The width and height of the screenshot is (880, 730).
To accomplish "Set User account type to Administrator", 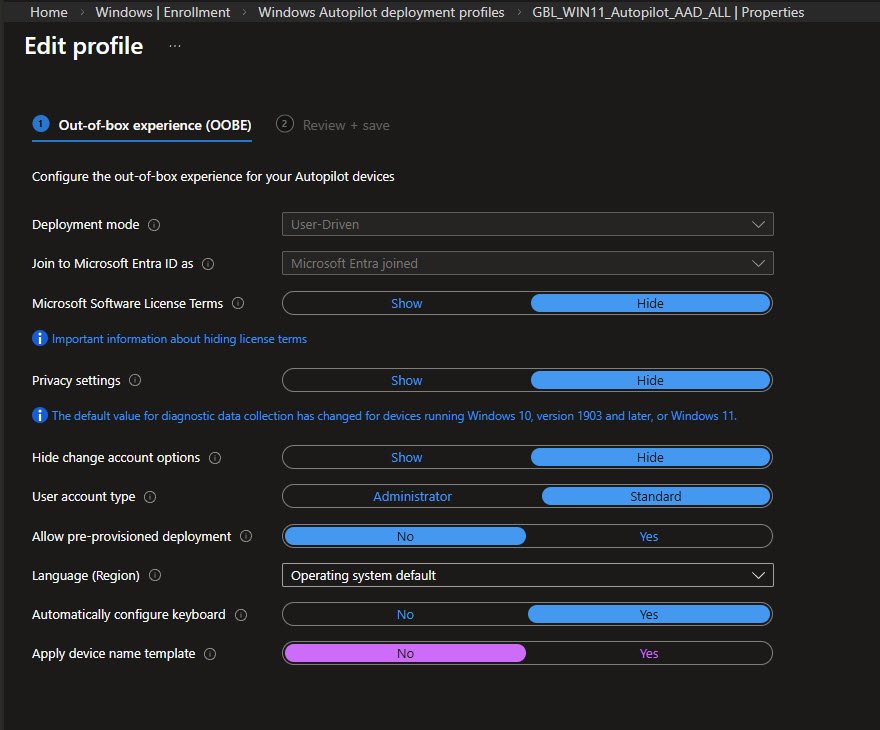I will coord(412,497).
